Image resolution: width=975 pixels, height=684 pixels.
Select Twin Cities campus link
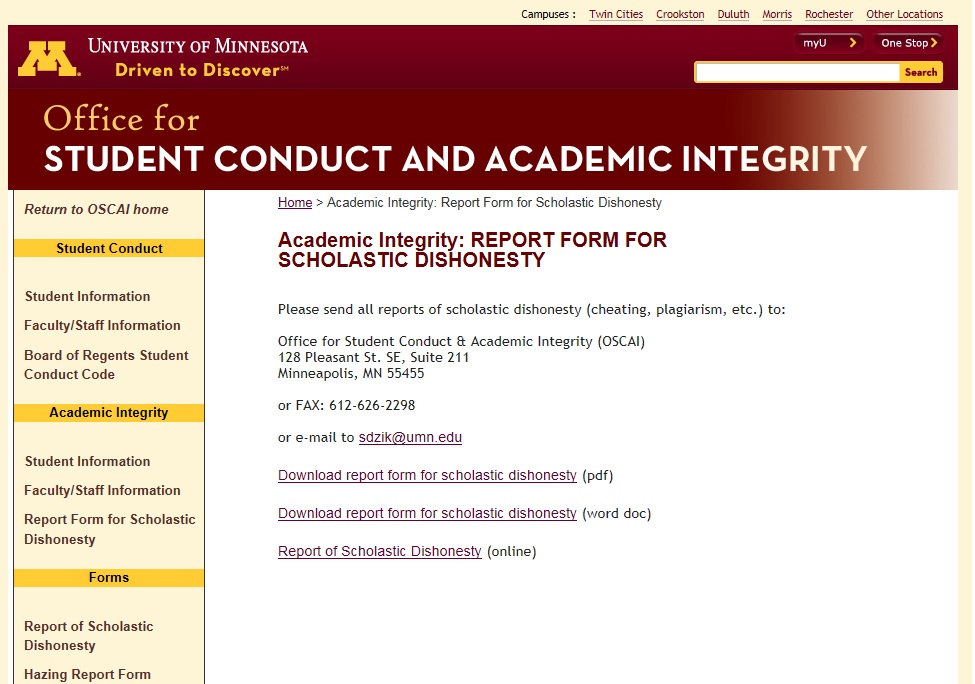pos(615,14)
